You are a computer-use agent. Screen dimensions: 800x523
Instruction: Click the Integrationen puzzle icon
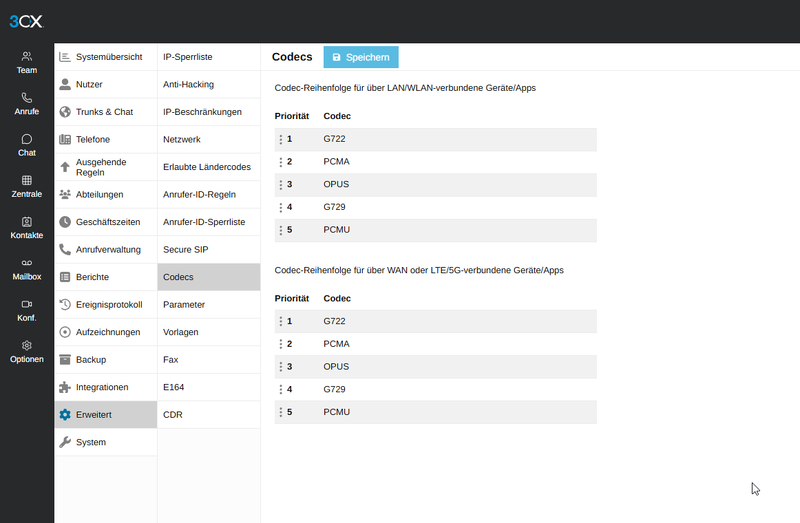pyautogui.click(x=65, y=387)
